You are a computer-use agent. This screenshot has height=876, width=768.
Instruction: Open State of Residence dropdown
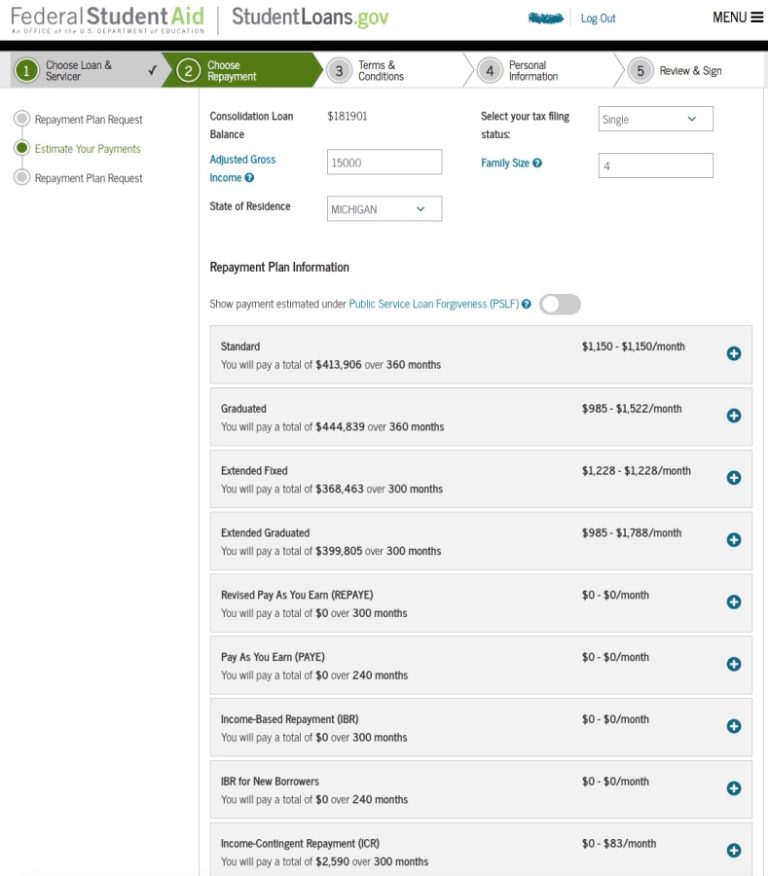(x=384, y=209)
